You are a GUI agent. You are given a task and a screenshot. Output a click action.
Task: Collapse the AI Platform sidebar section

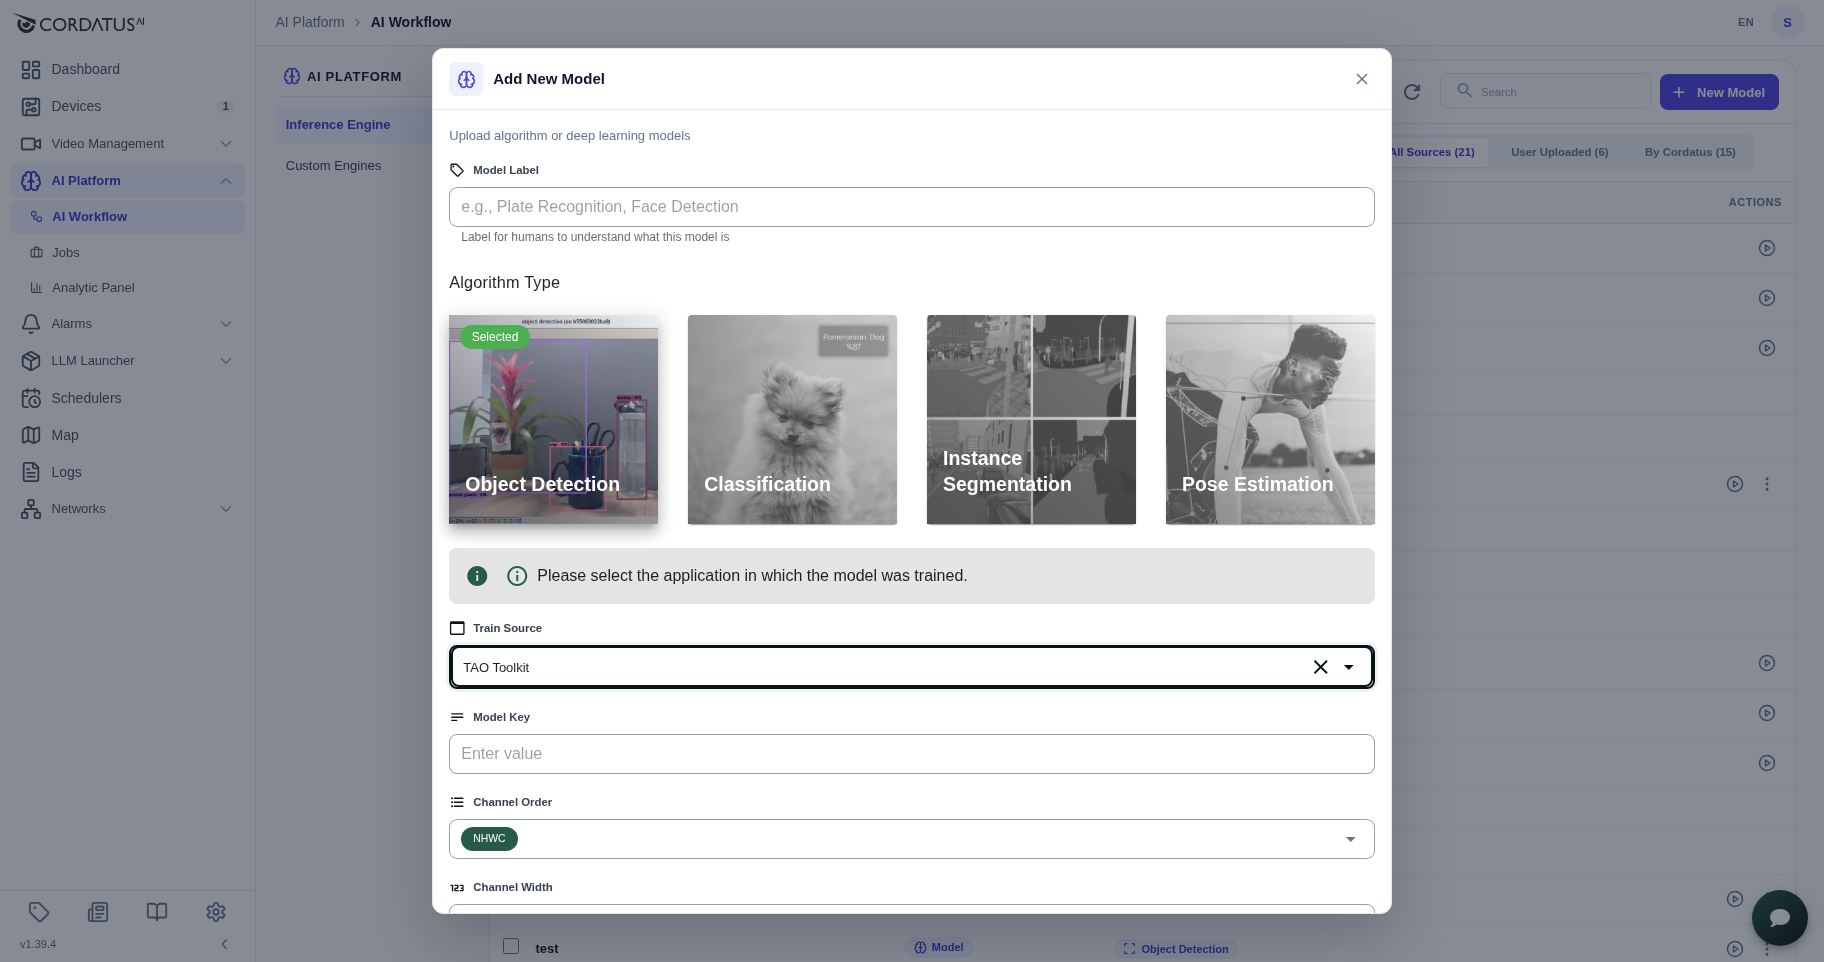point(226,181)
